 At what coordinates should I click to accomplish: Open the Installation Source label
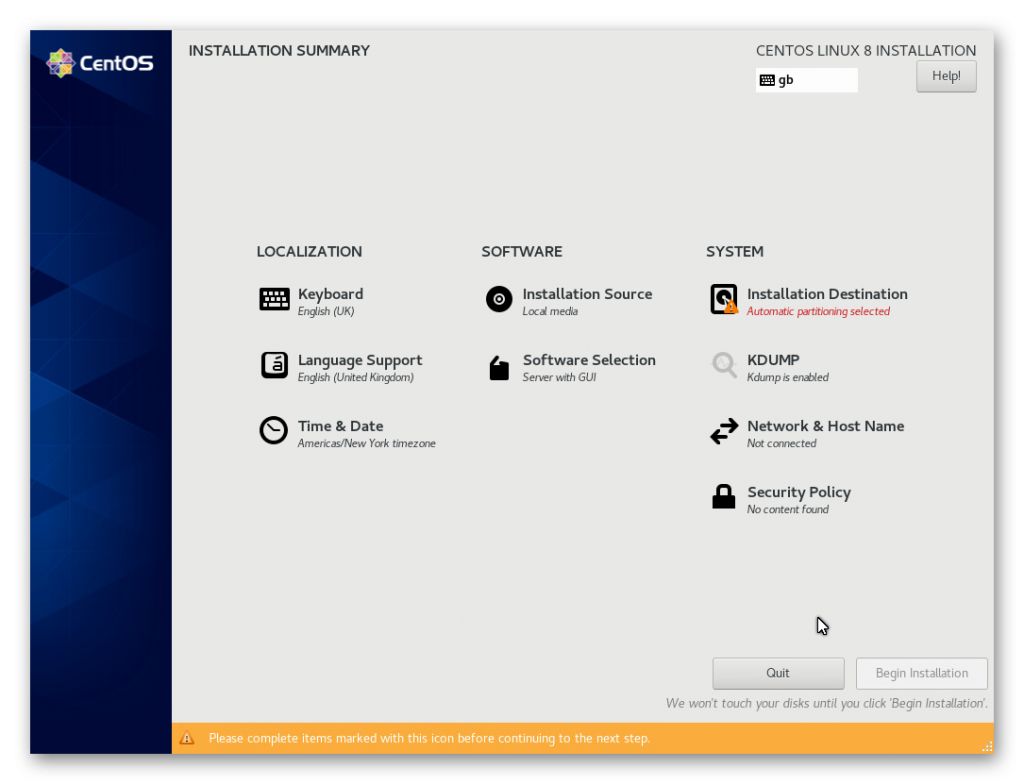tap(587, 294)
